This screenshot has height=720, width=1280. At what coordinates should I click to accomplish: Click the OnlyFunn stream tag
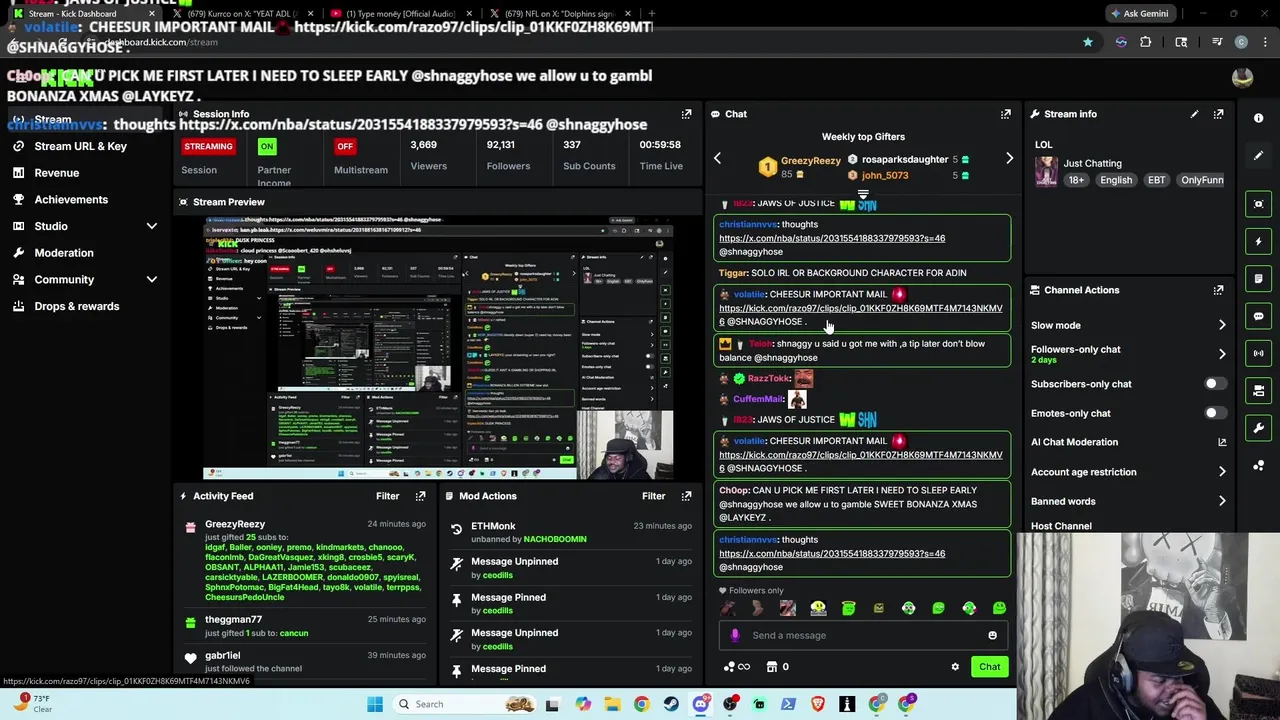pyautogui.click(x=1201, y=180)
